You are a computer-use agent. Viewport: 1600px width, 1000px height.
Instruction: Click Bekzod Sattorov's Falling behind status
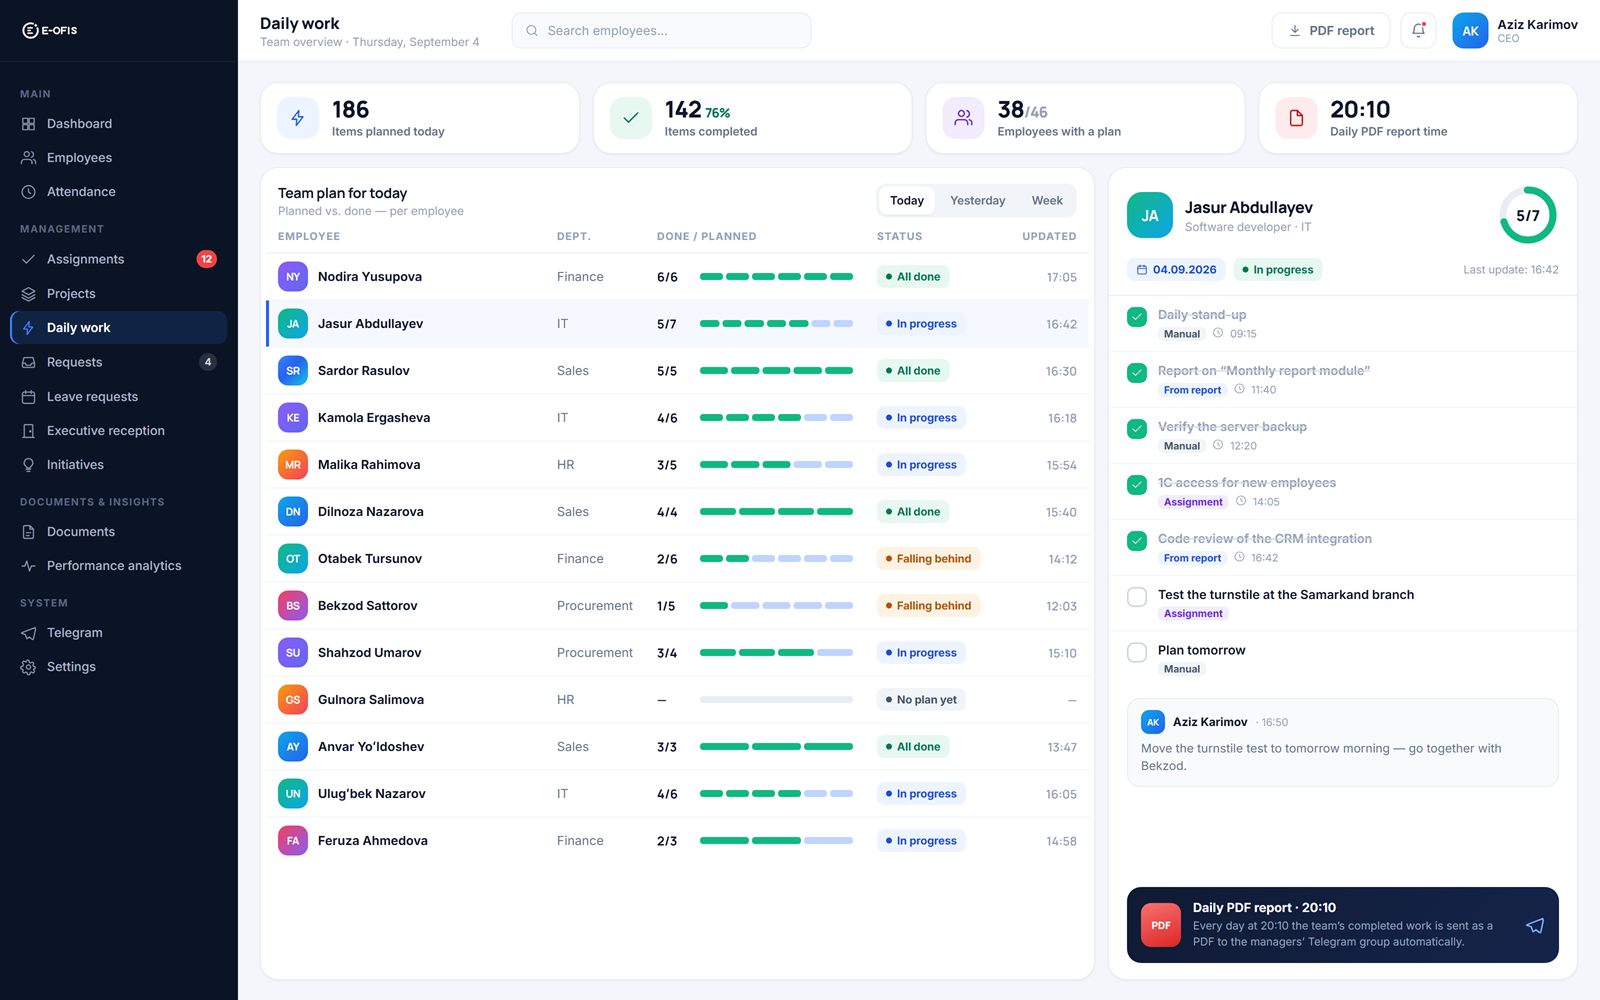928,606
